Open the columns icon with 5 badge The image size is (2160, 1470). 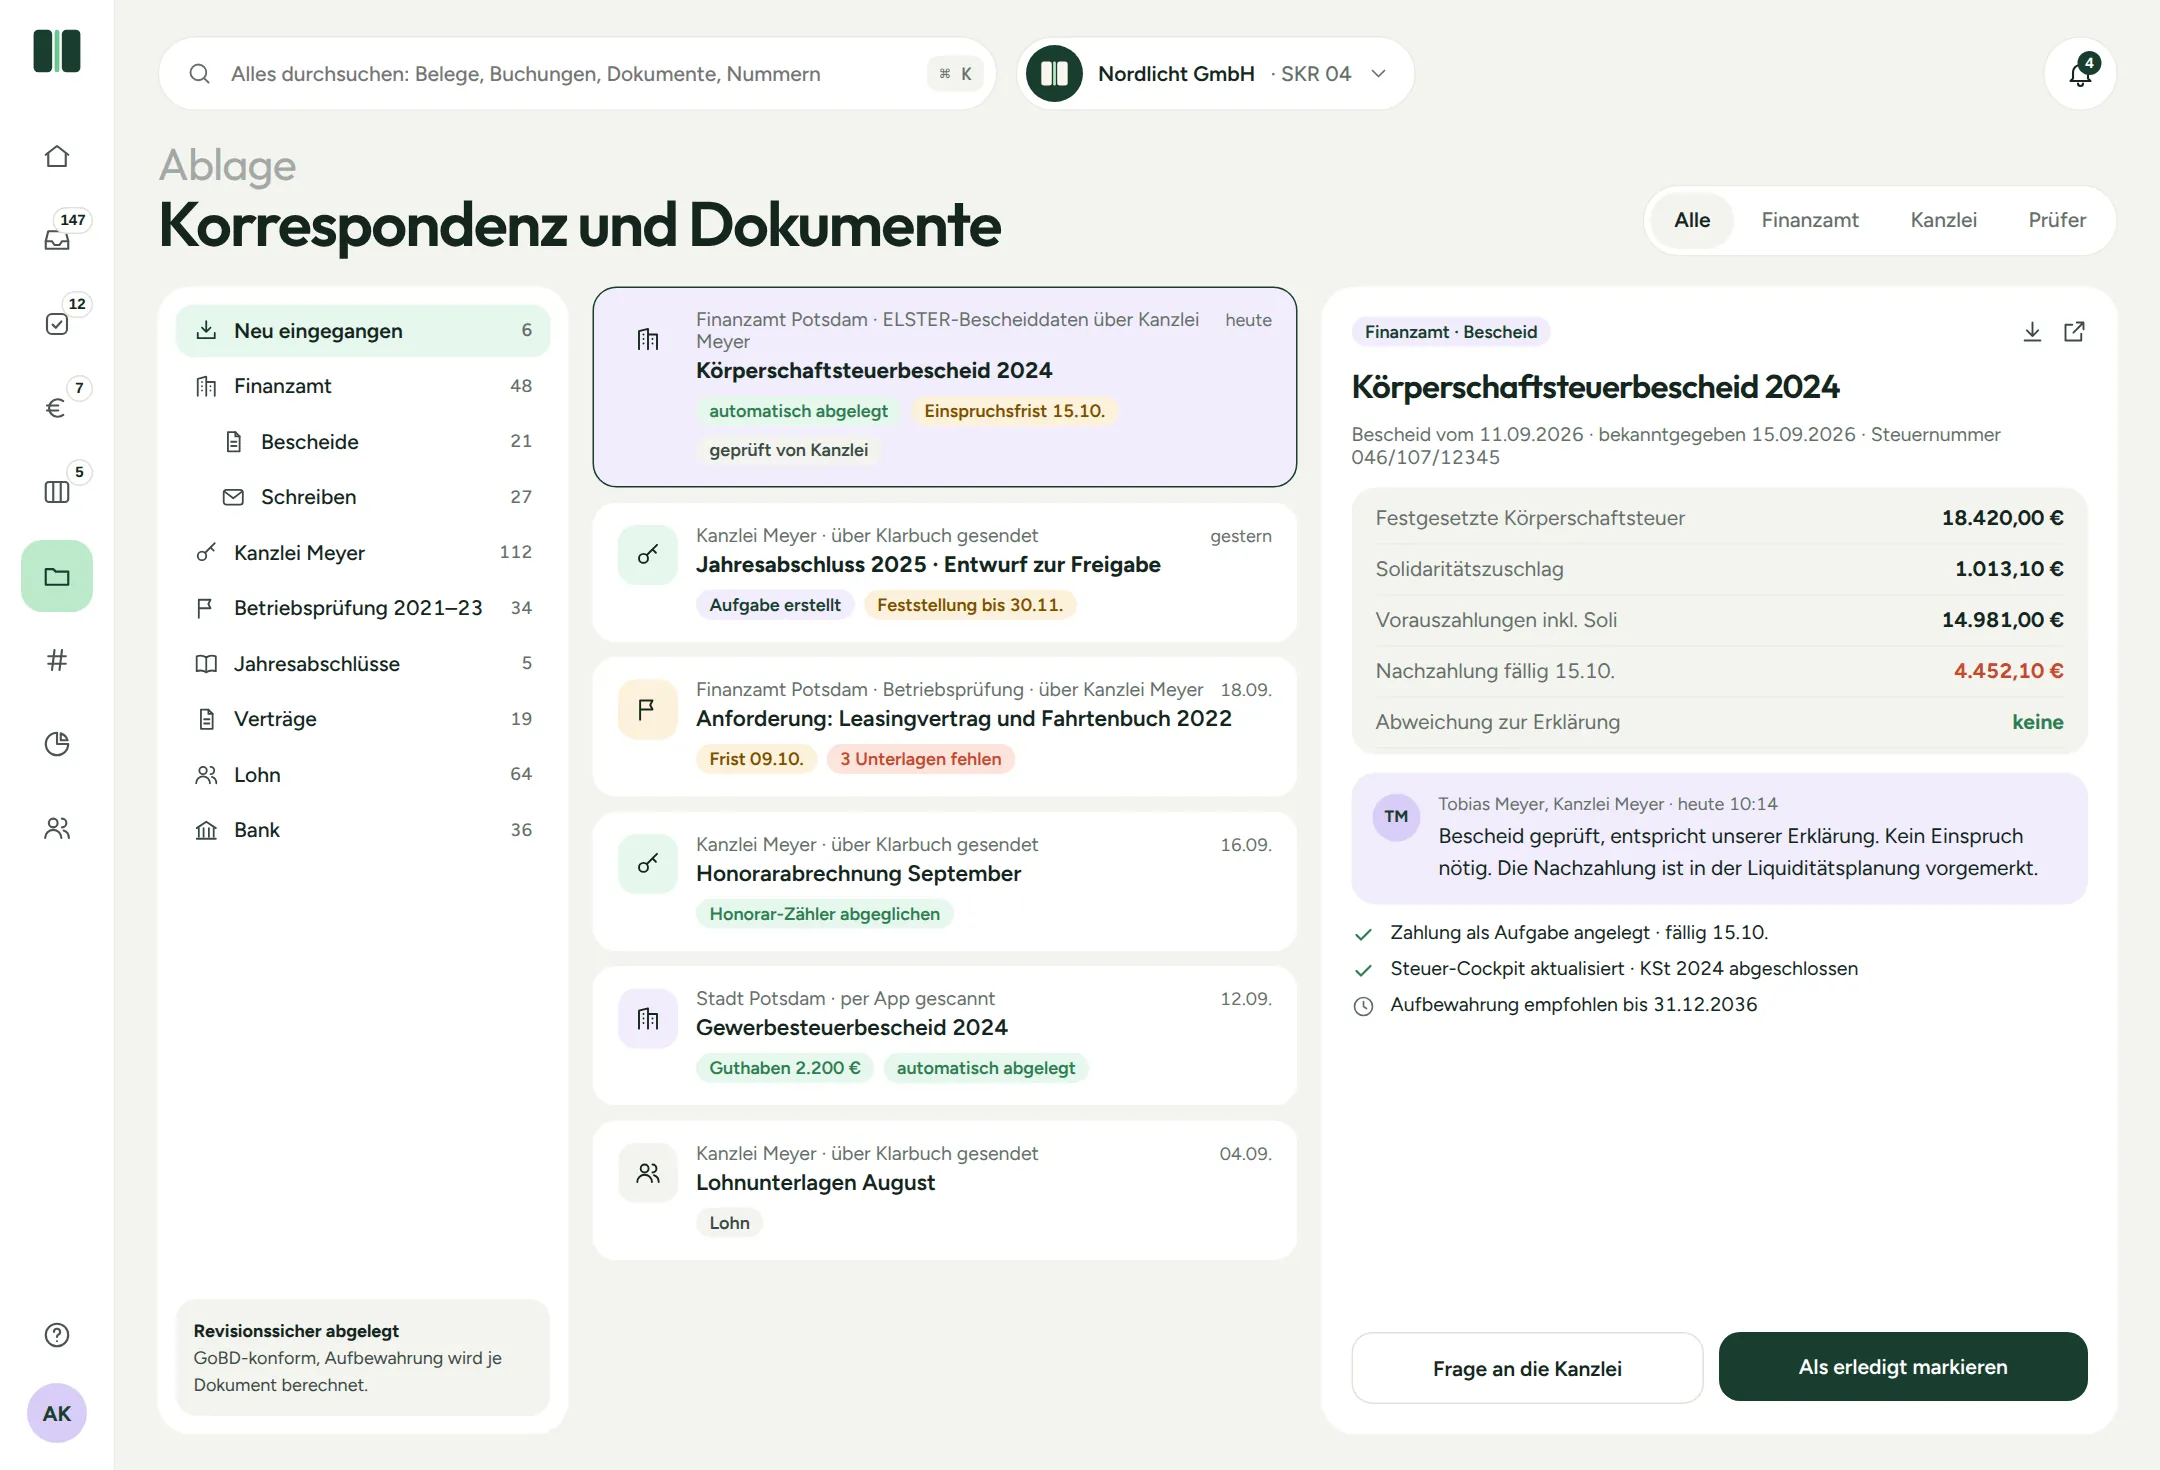coord(57,492)
